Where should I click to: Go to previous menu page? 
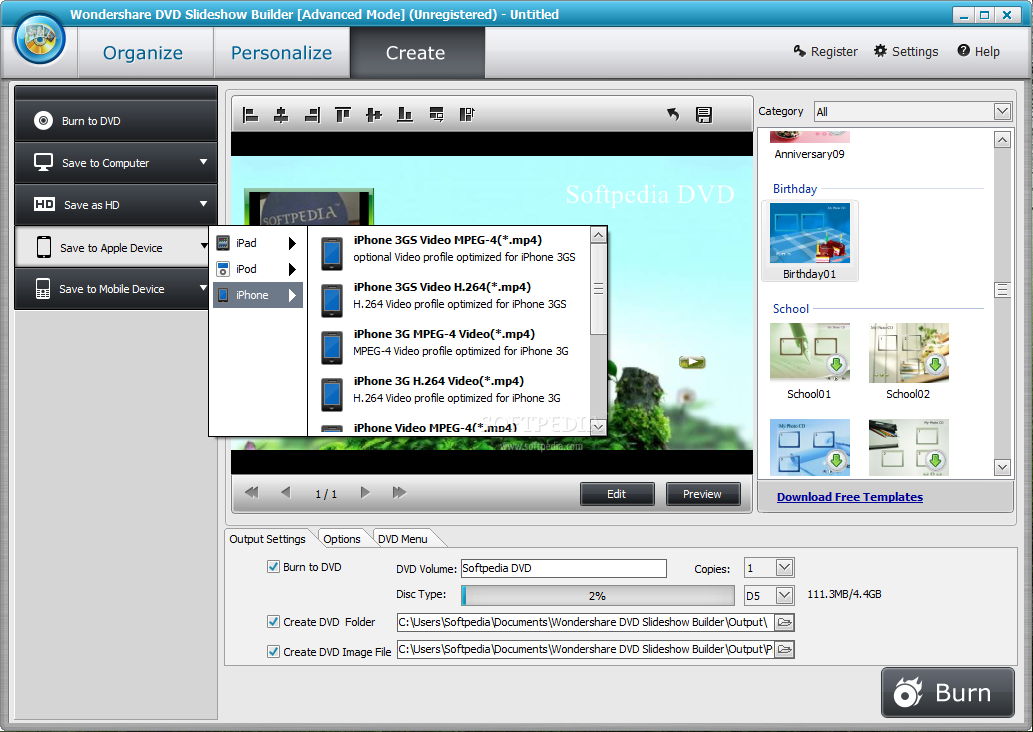pos(285,492)
